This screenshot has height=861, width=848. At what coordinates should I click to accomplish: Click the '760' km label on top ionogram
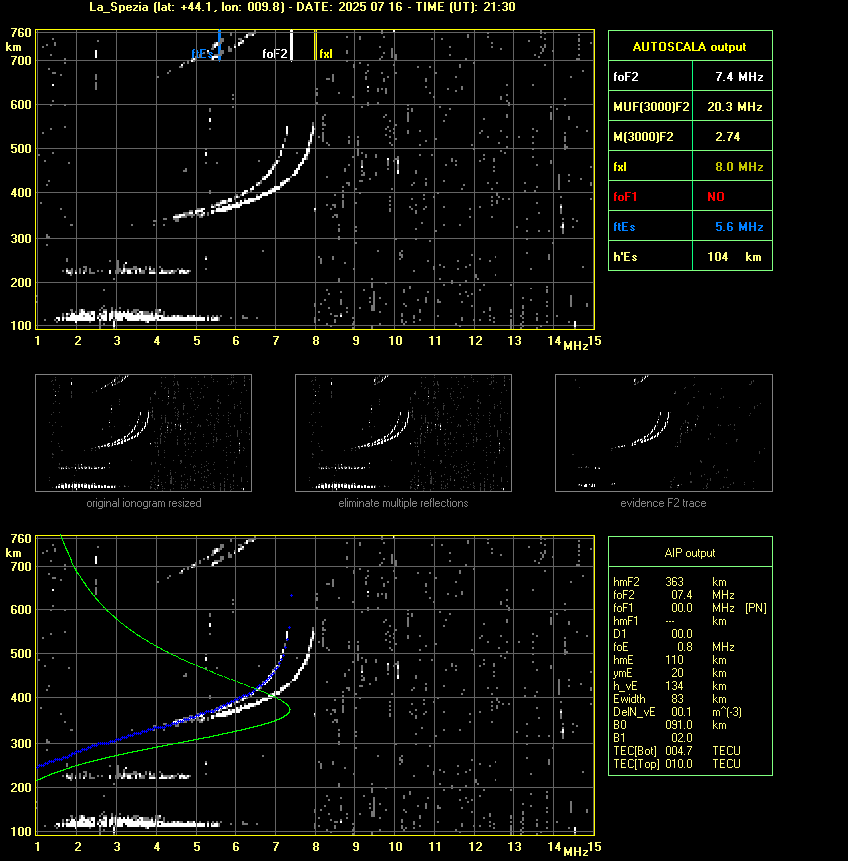21,33
